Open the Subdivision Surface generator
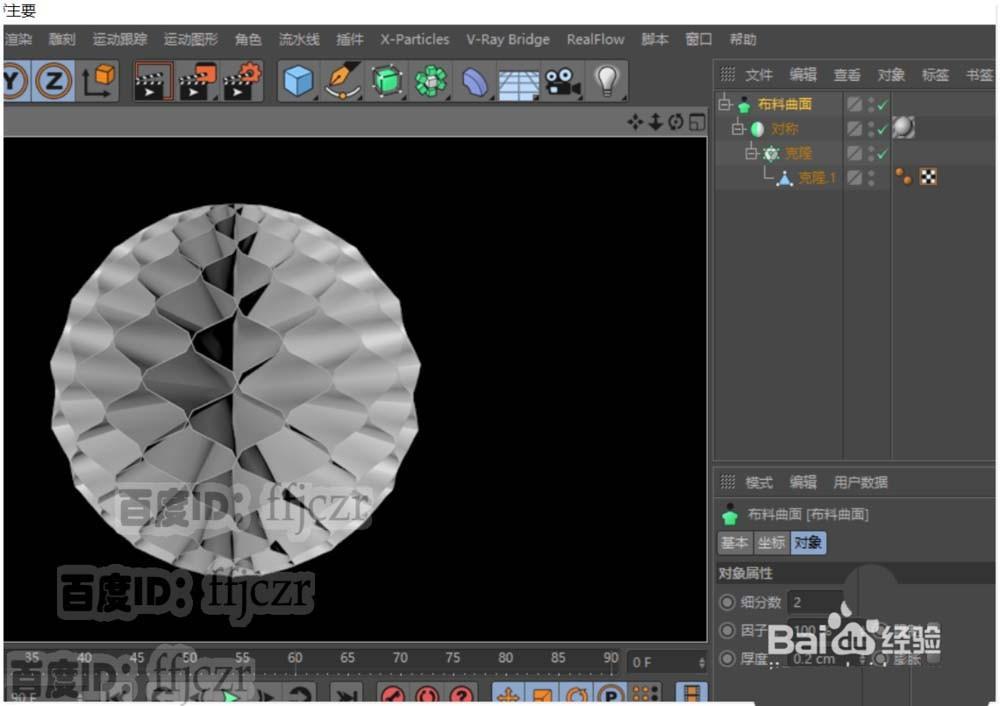Image resolution: width=1000 pixels, height=706 pixels. point(387,81)
